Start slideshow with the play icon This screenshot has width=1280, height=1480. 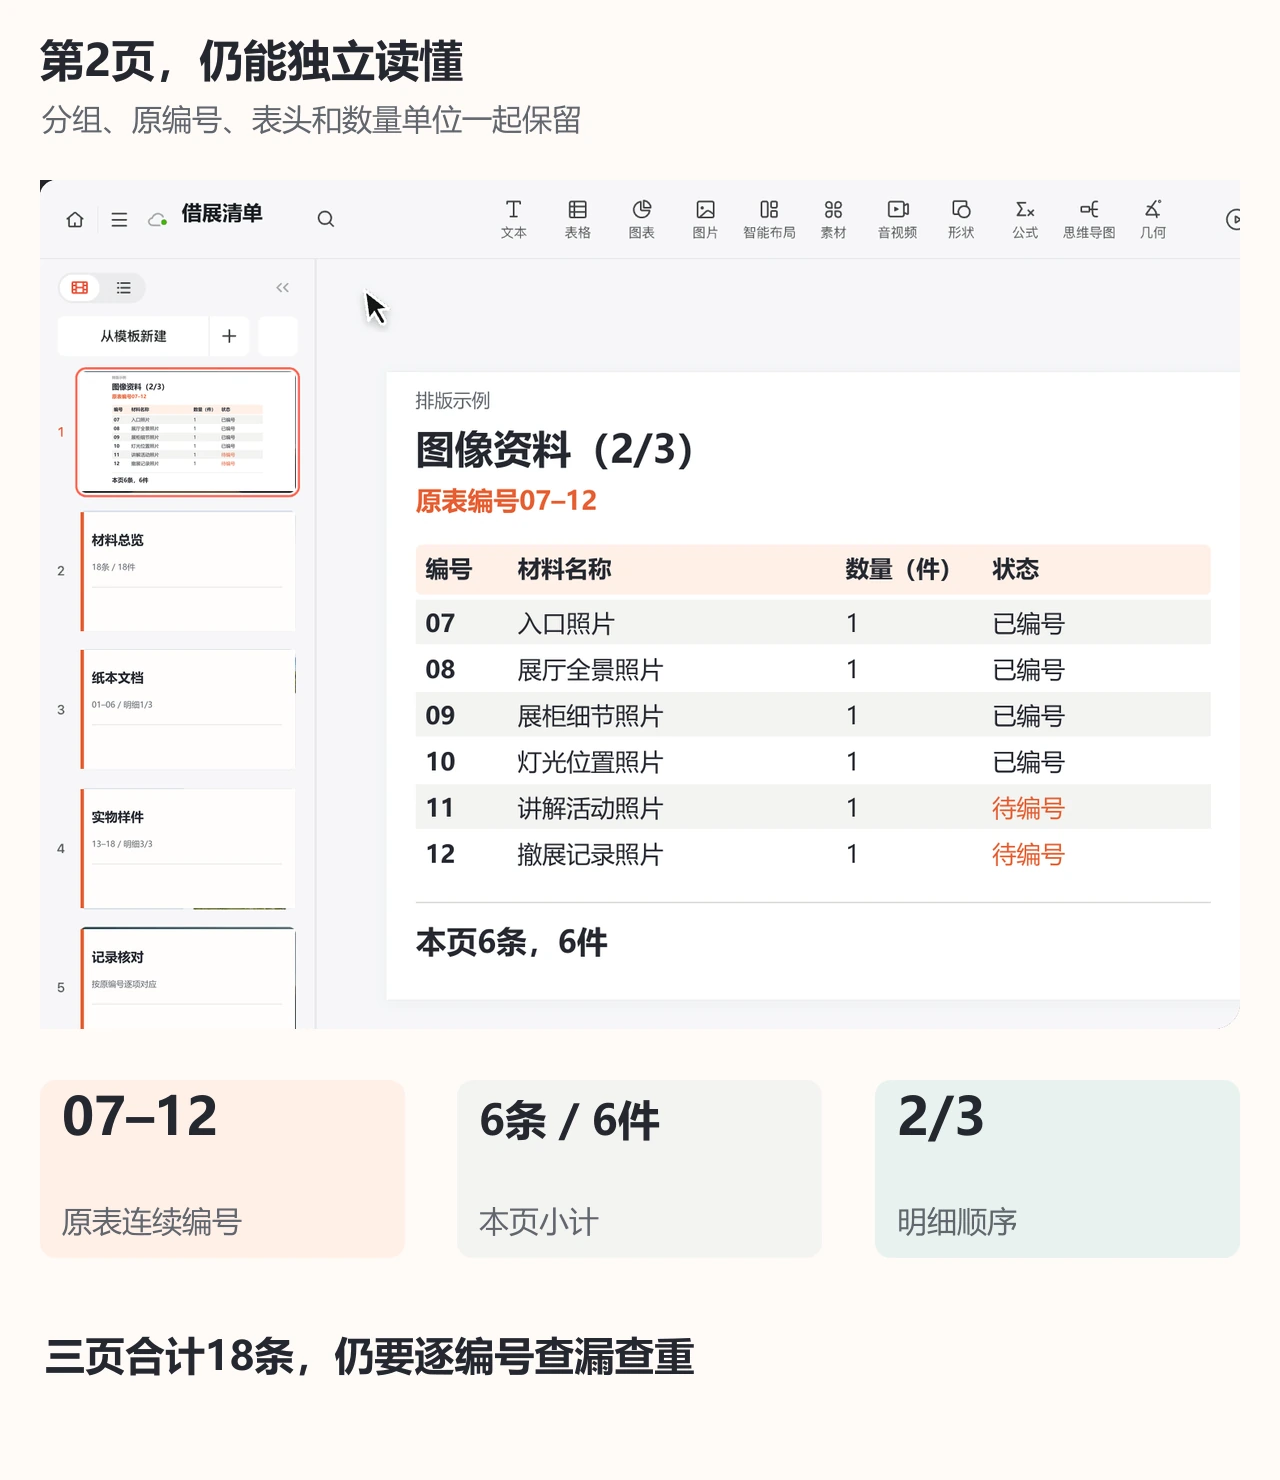(x=1234, y=219)
